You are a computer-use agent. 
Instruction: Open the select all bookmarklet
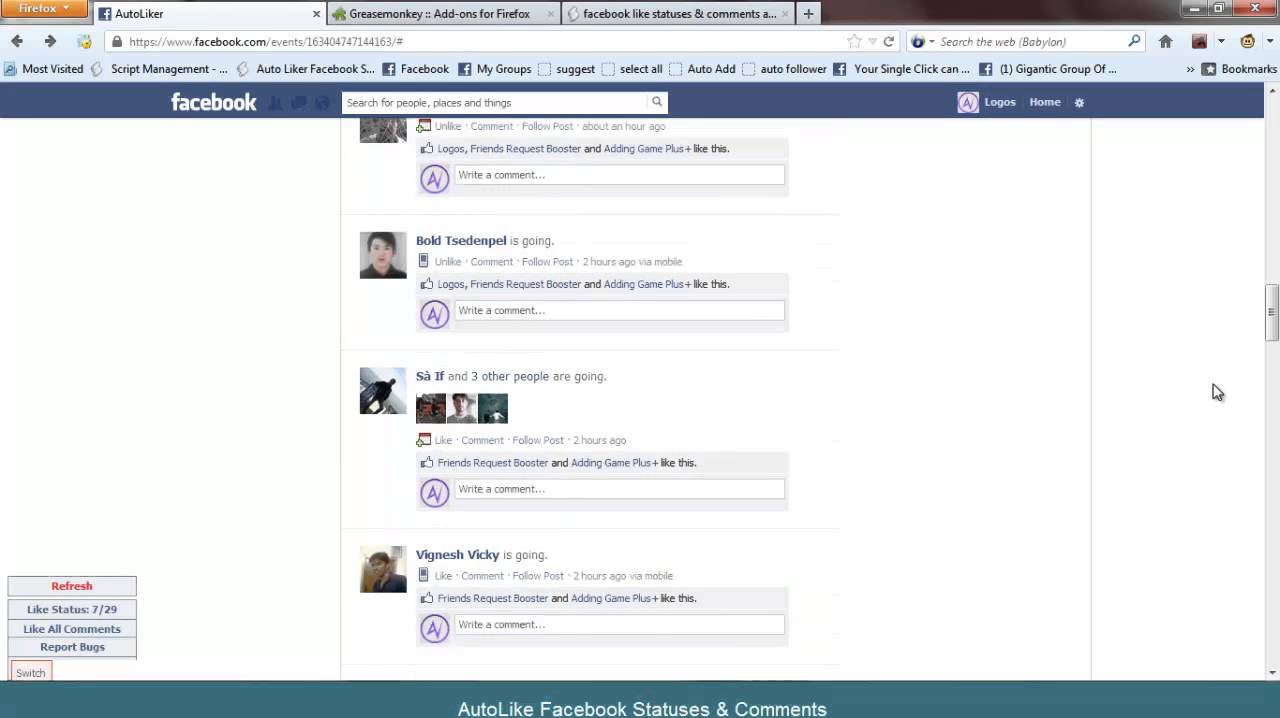[632, 69]
